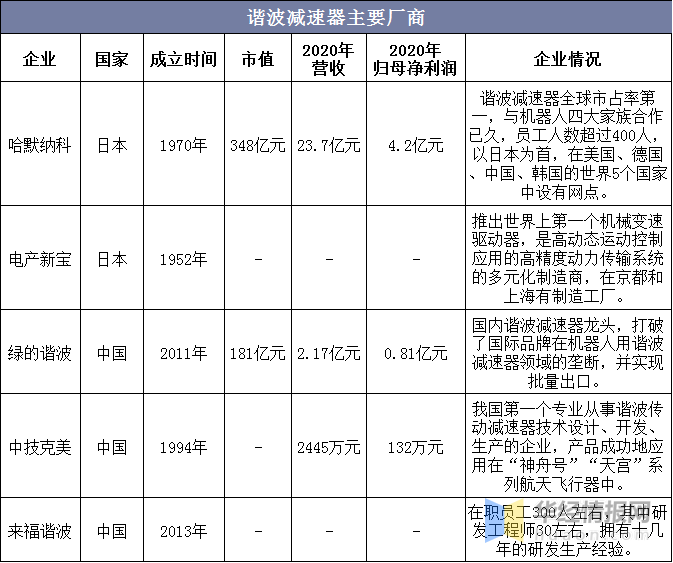The width and height of the screenshot is (673, 563).
Task: Select the company name 哈默纳科
Action: tap(39, 145)
